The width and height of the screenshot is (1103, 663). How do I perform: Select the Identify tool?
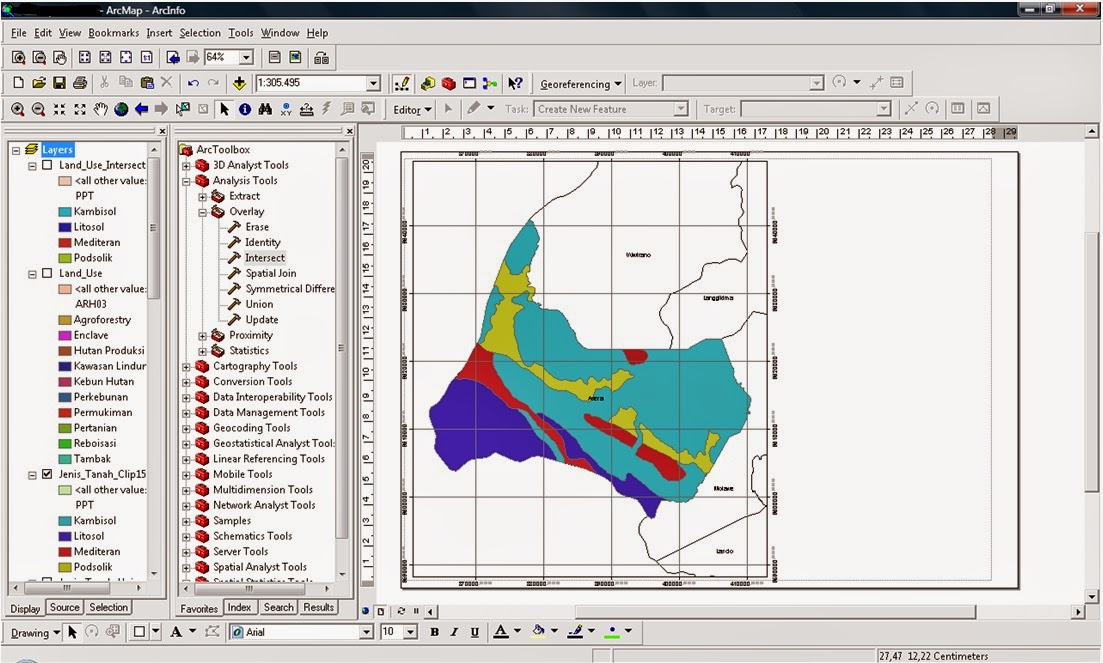(x=244, y=108)
